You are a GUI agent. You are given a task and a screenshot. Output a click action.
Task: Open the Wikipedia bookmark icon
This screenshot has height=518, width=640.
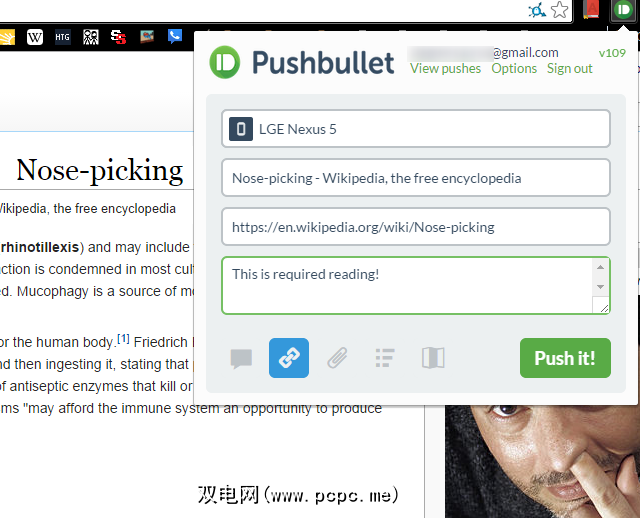[x=35, y=38]
